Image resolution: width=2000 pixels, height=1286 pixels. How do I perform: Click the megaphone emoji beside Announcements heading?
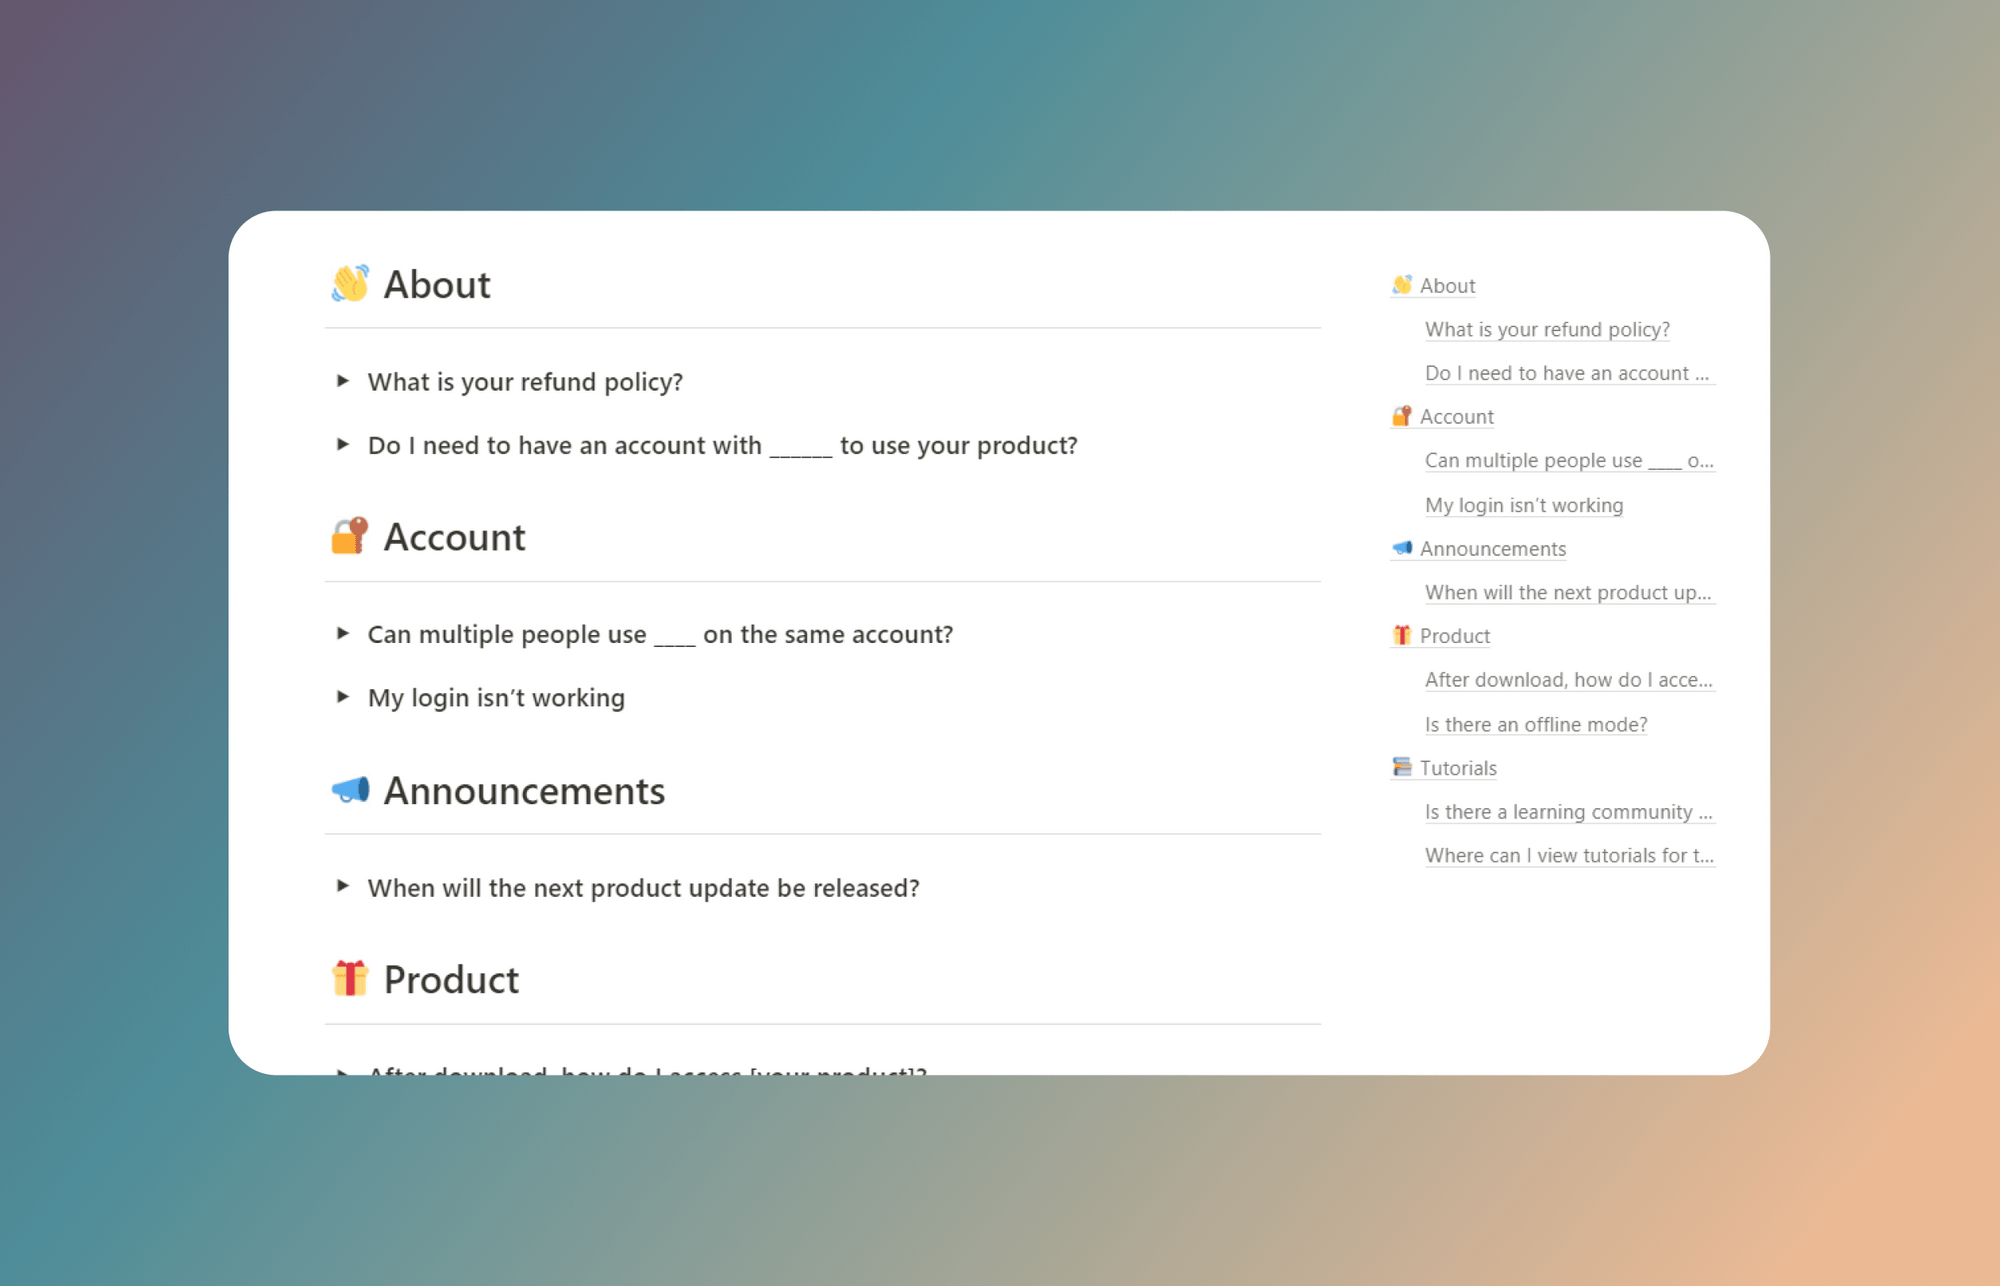(351, 790)
